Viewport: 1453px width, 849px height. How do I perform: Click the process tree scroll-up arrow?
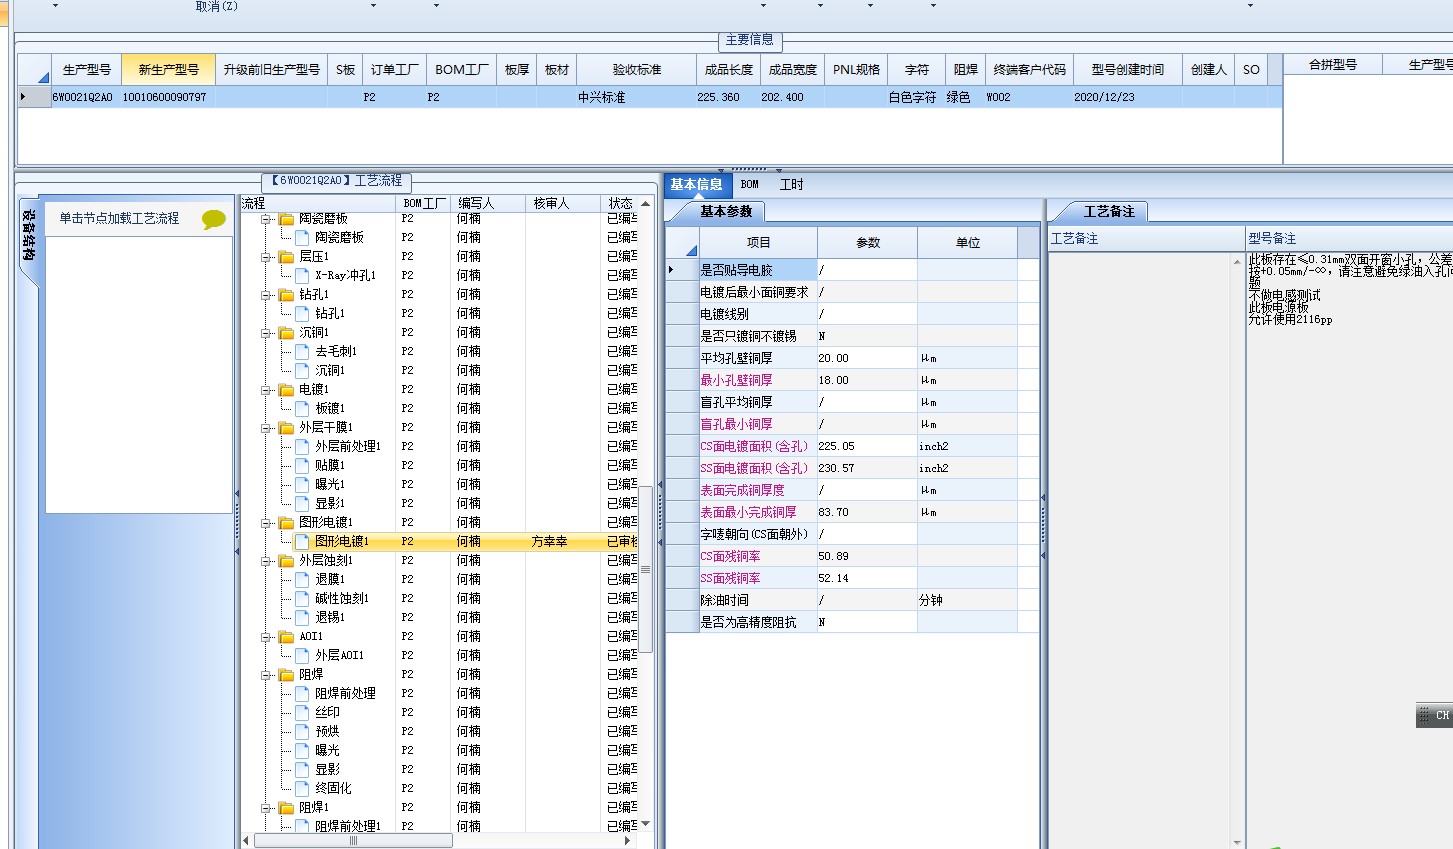pyautogui.click(x=645, y=203)
